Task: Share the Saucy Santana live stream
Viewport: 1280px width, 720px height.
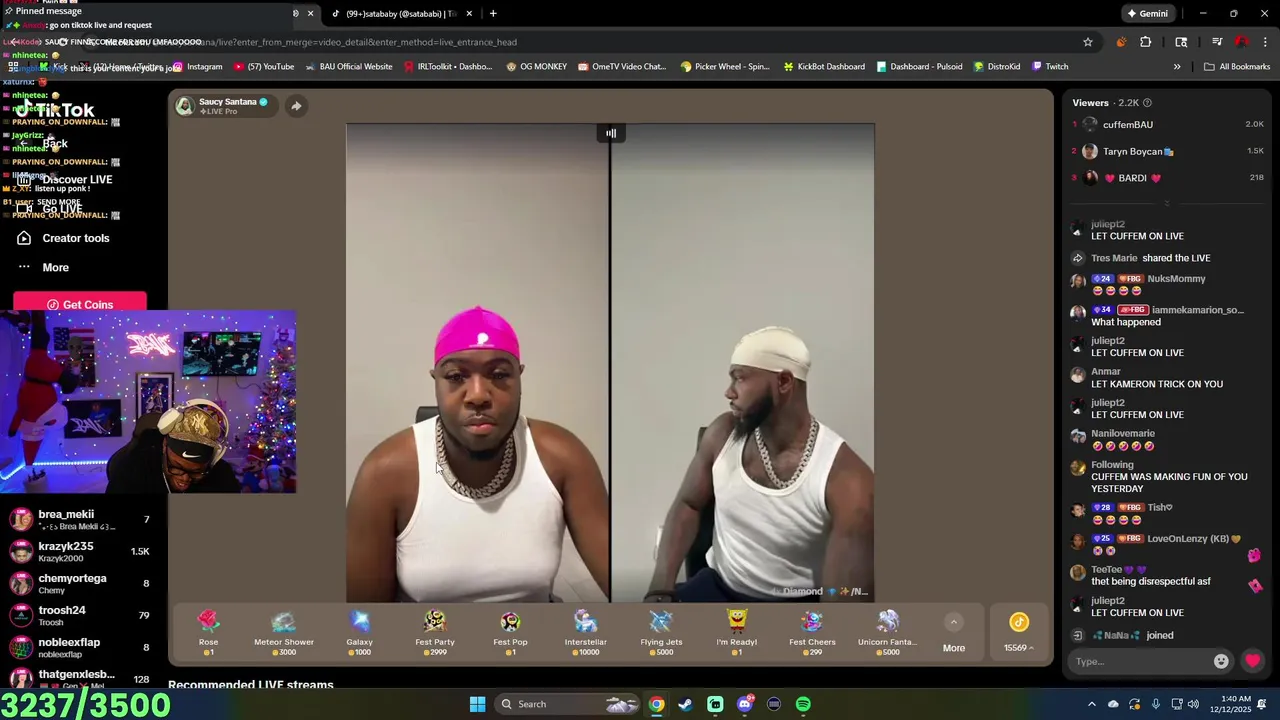Action: [296, 106]
